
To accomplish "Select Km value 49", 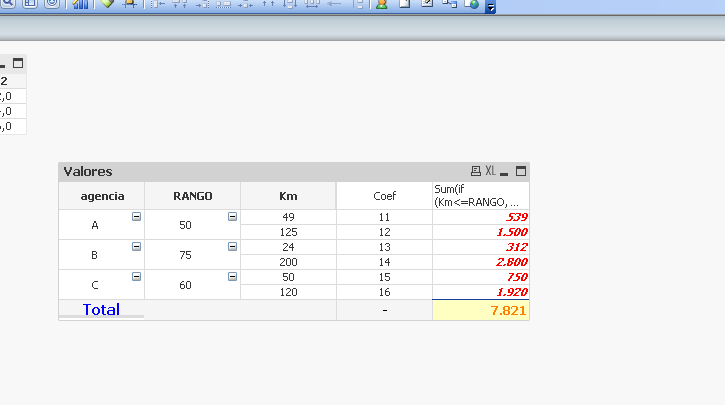I will pyautogui.click(x=288, y=217).
